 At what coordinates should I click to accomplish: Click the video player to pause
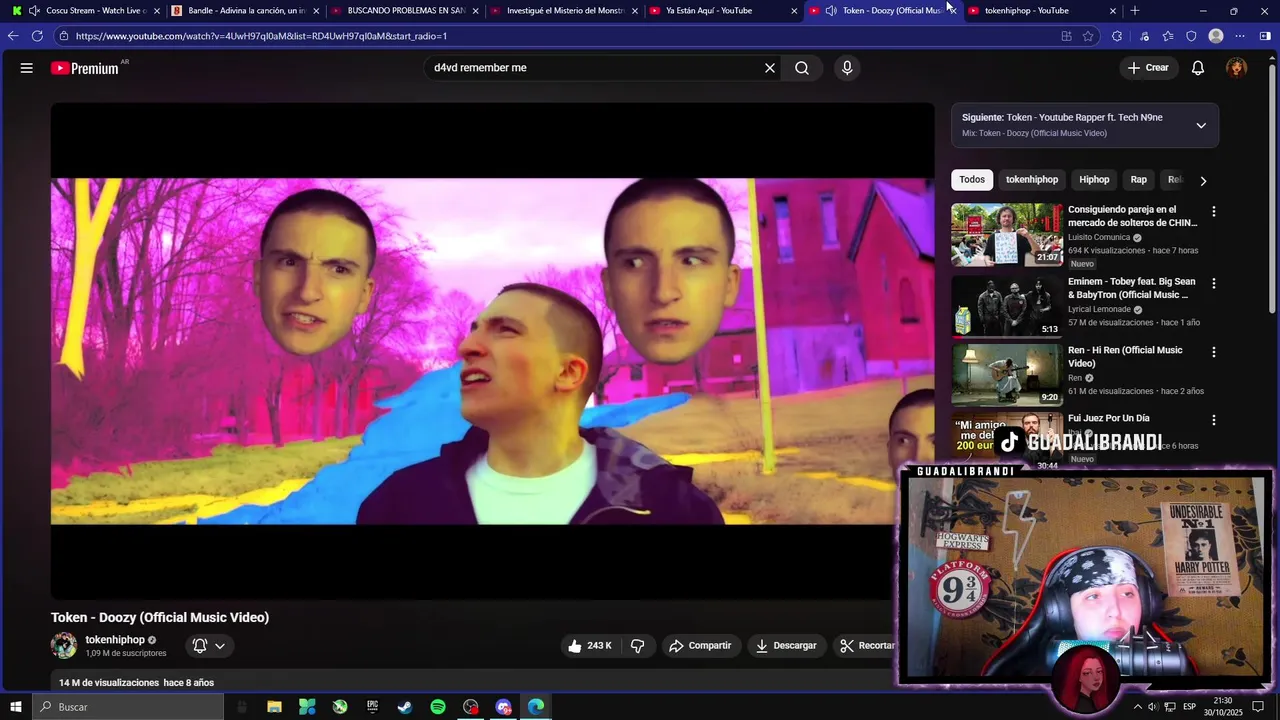point(492,351)
